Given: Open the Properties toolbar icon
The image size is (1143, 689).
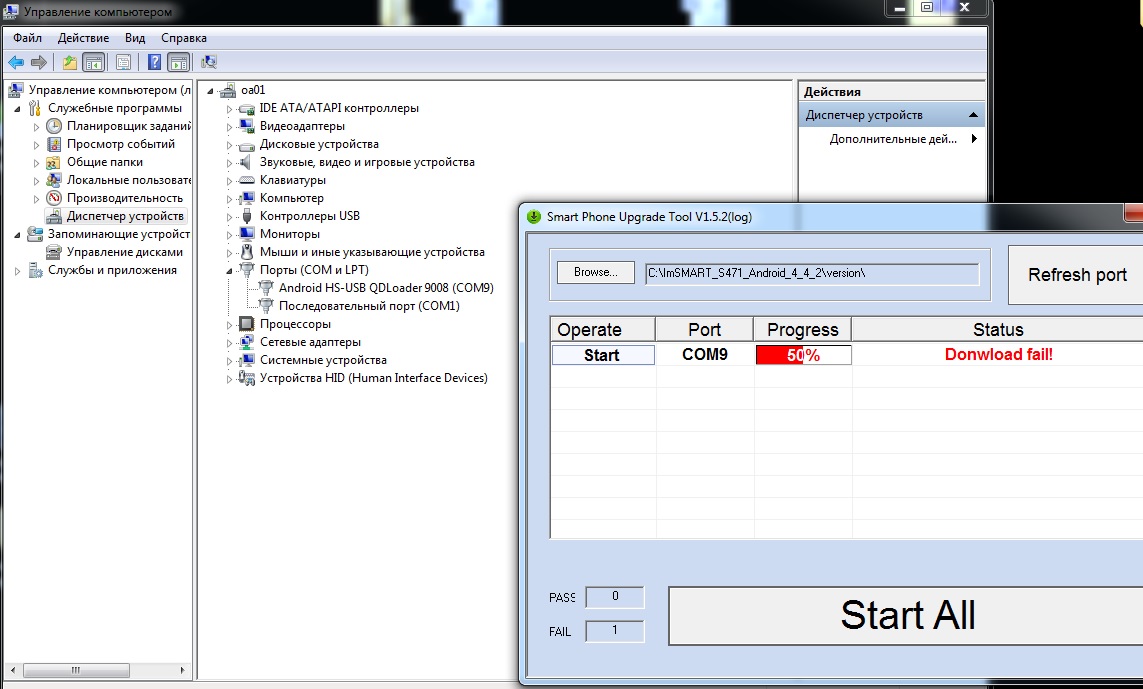Looking at the screenshot, I should pos(123,62).
